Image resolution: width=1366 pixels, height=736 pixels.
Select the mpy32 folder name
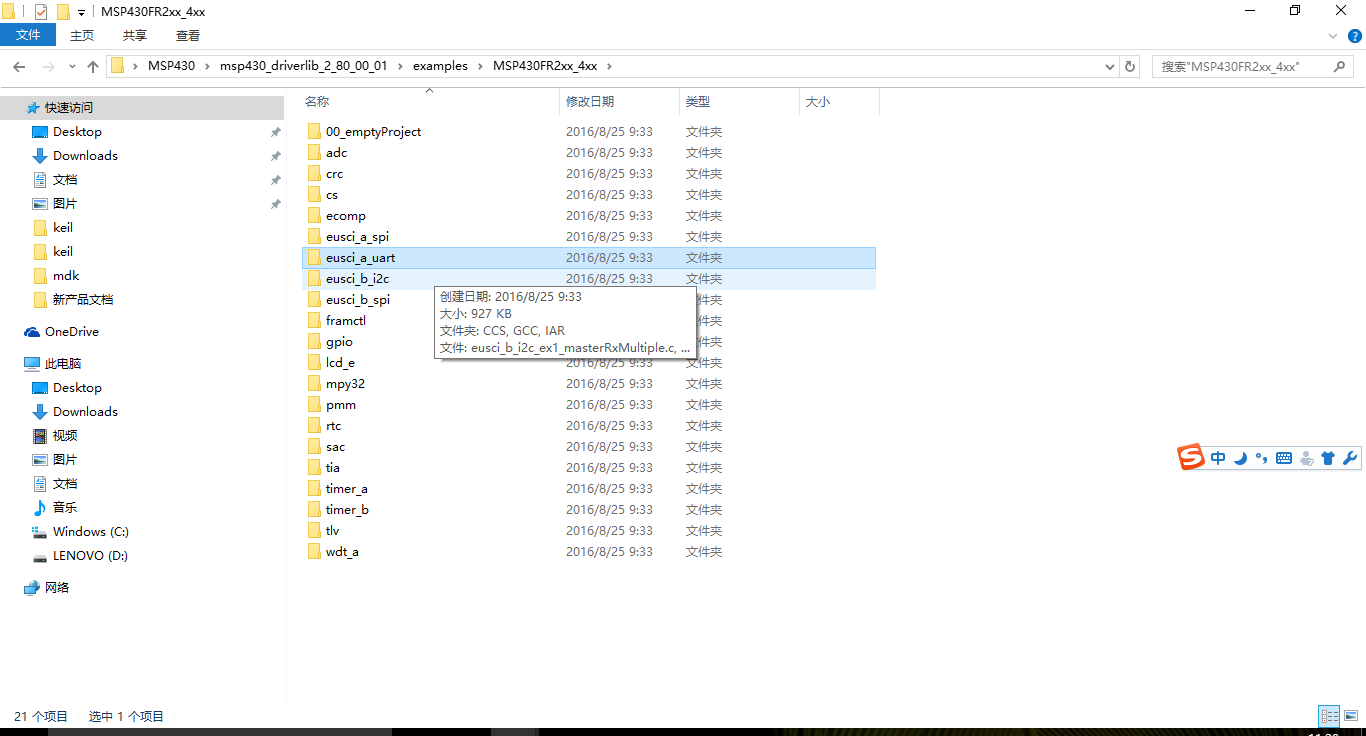(345, 384)
